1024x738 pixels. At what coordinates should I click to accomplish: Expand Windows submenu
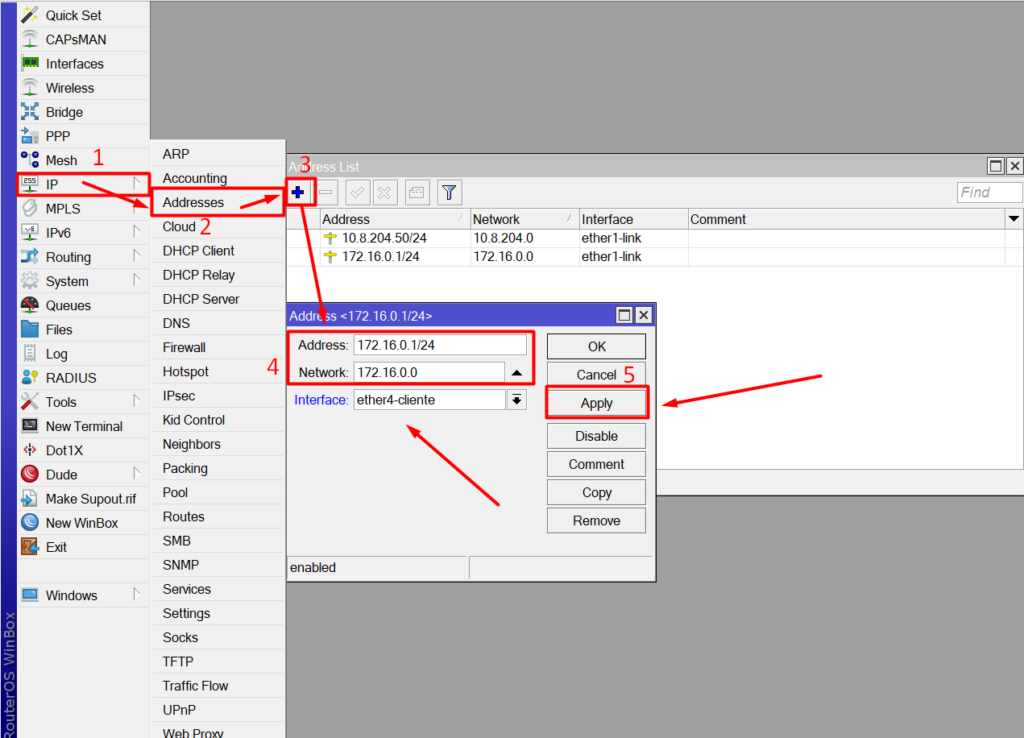pyautogui.click(x=136, y=594)
